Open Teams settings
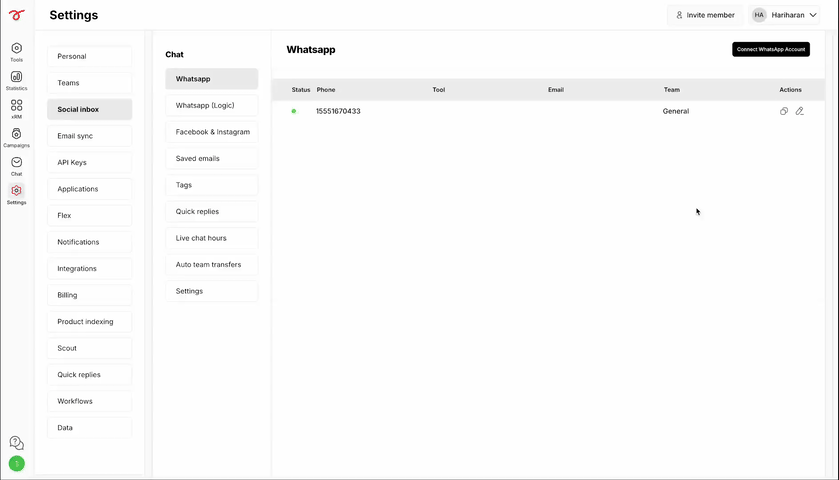Image resolution: width=839 pixels, height=480 pixels. [x=89, y=83]
